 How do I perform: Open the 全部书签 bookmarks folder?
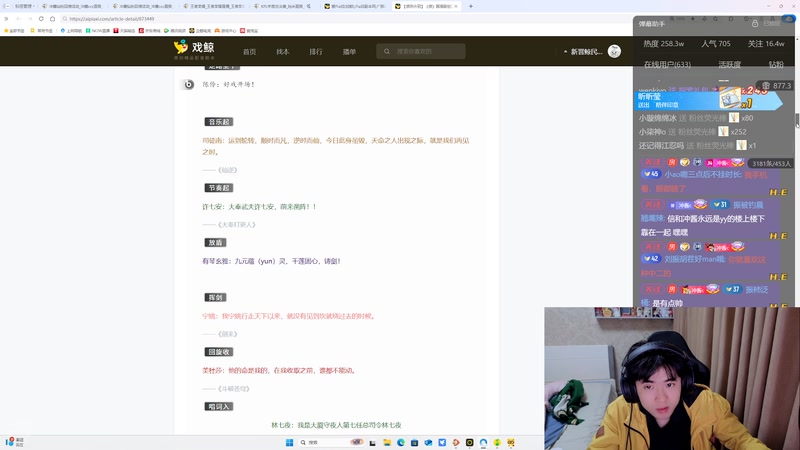click(x=14, y=31)
